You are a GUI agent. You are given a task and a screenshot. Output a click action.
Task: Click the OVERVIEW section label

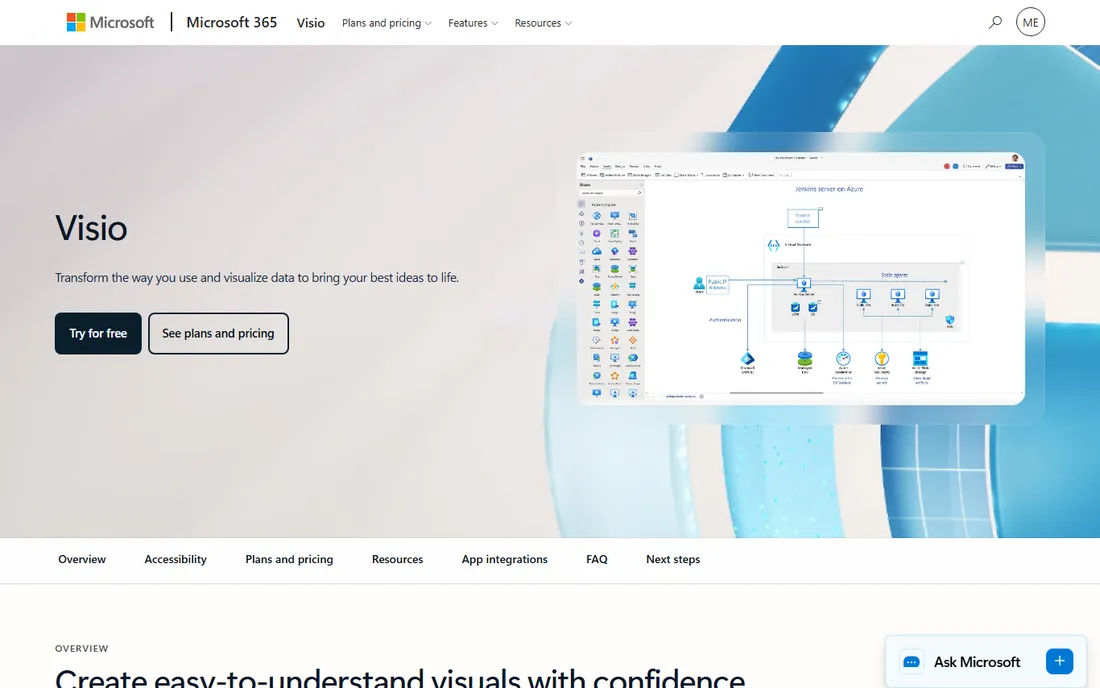click(x=82, y=649)
